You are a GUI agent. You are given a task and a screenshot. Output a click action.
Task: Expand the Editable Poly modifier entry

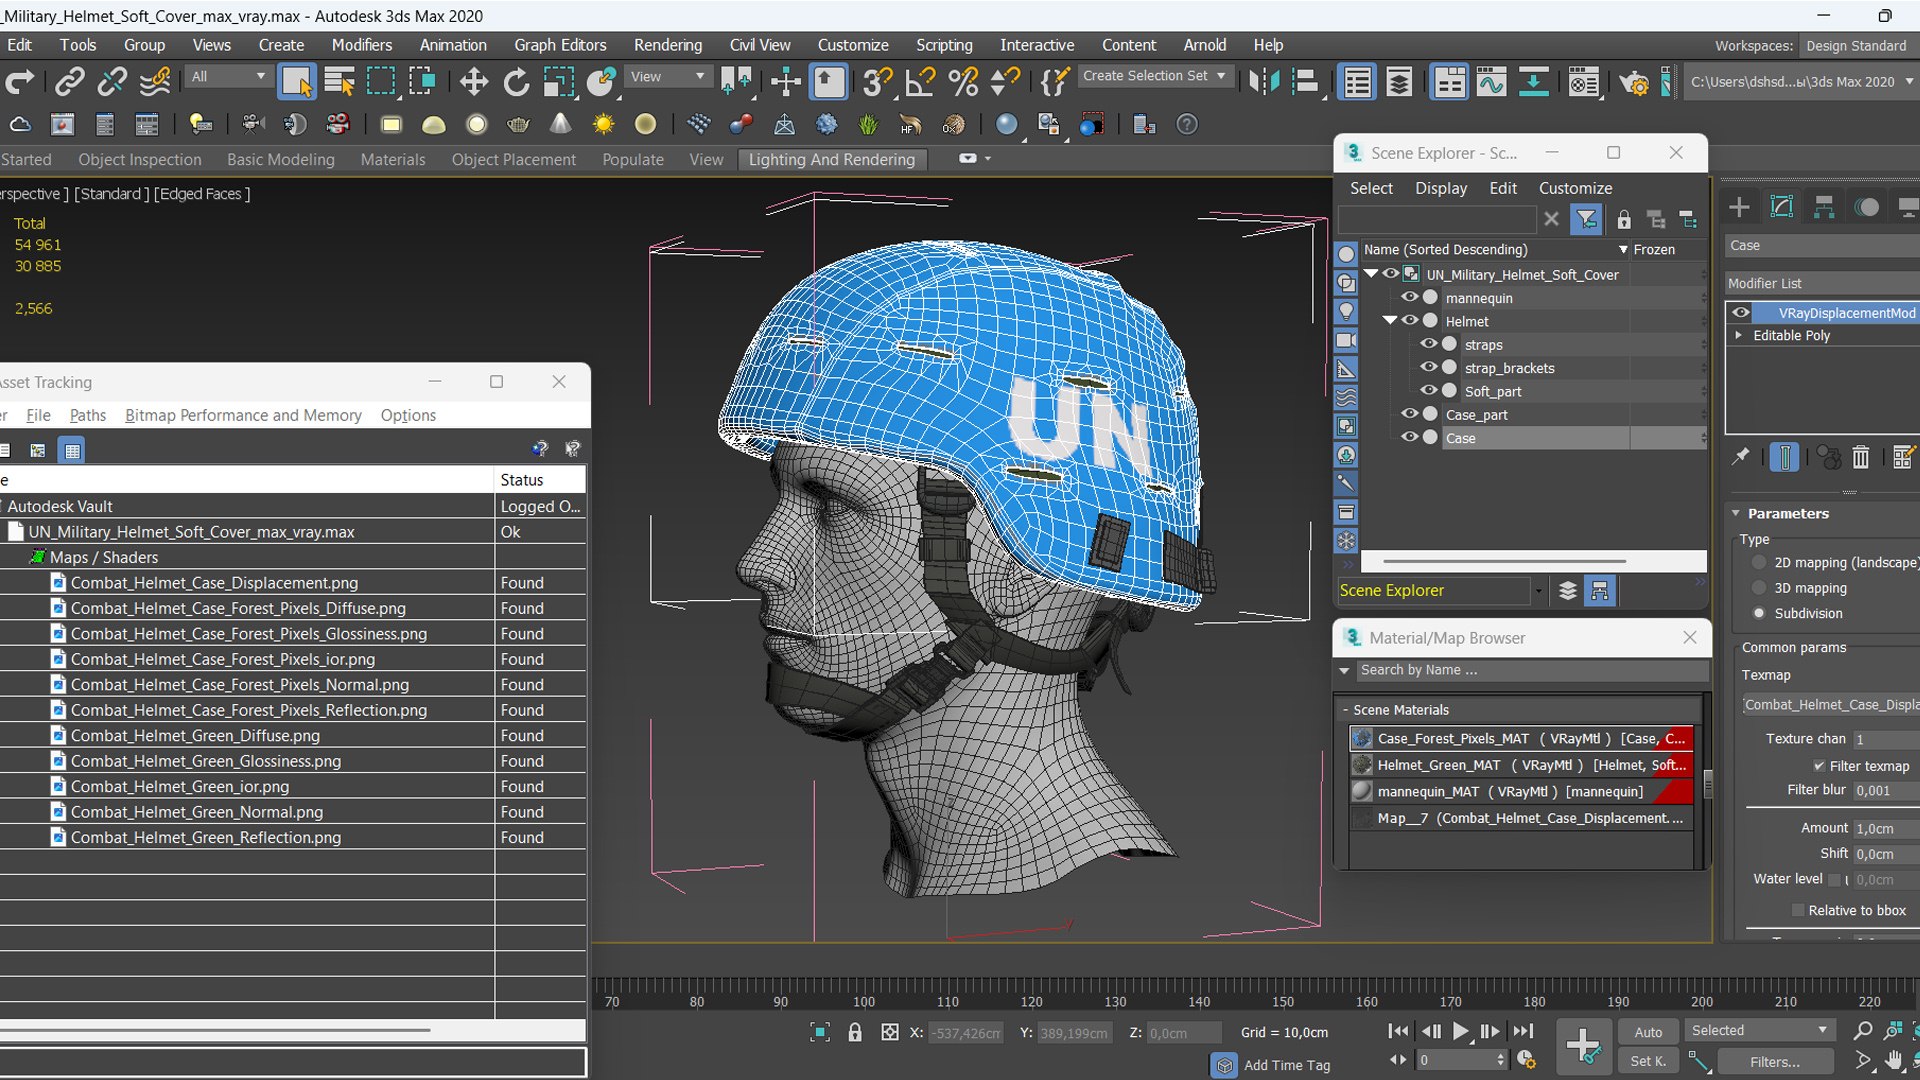tap(1739, 335)
